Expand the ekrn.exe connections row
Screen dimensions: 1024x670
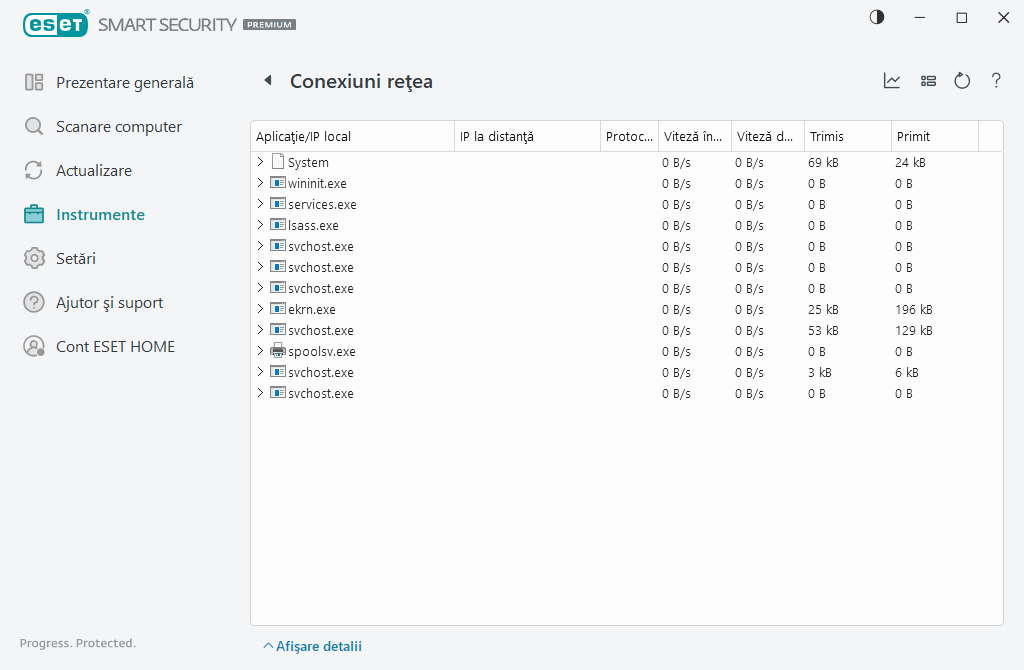click(x=260, y=309)
